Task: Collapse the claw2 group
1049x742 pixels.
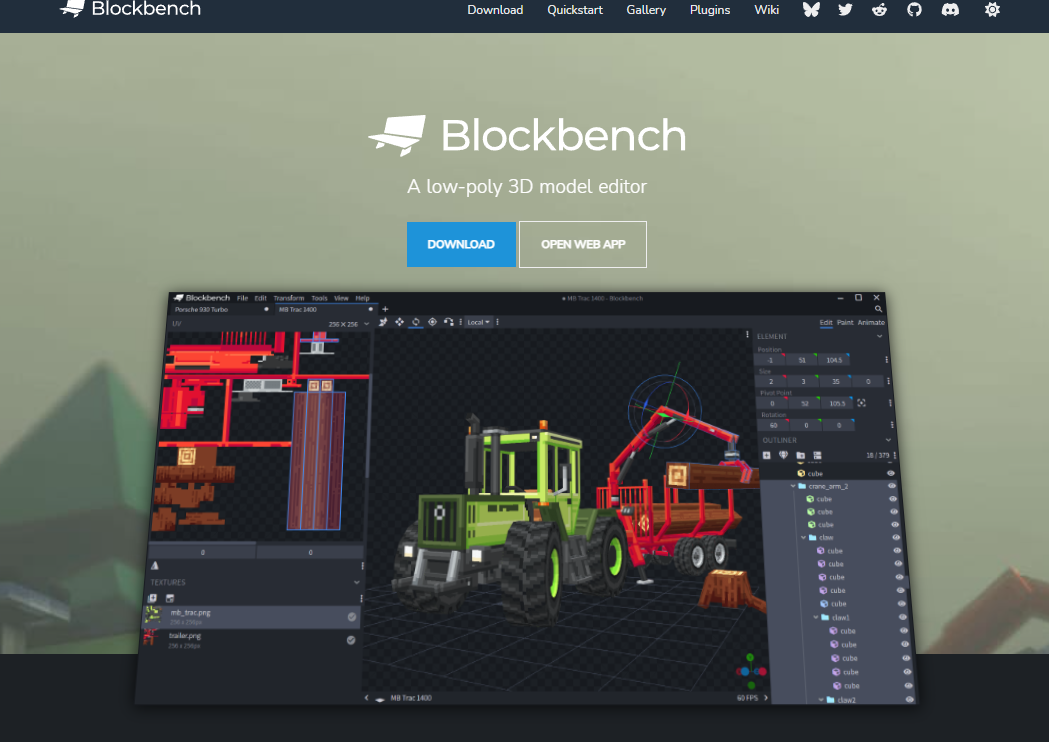Action: pos(821,700)
